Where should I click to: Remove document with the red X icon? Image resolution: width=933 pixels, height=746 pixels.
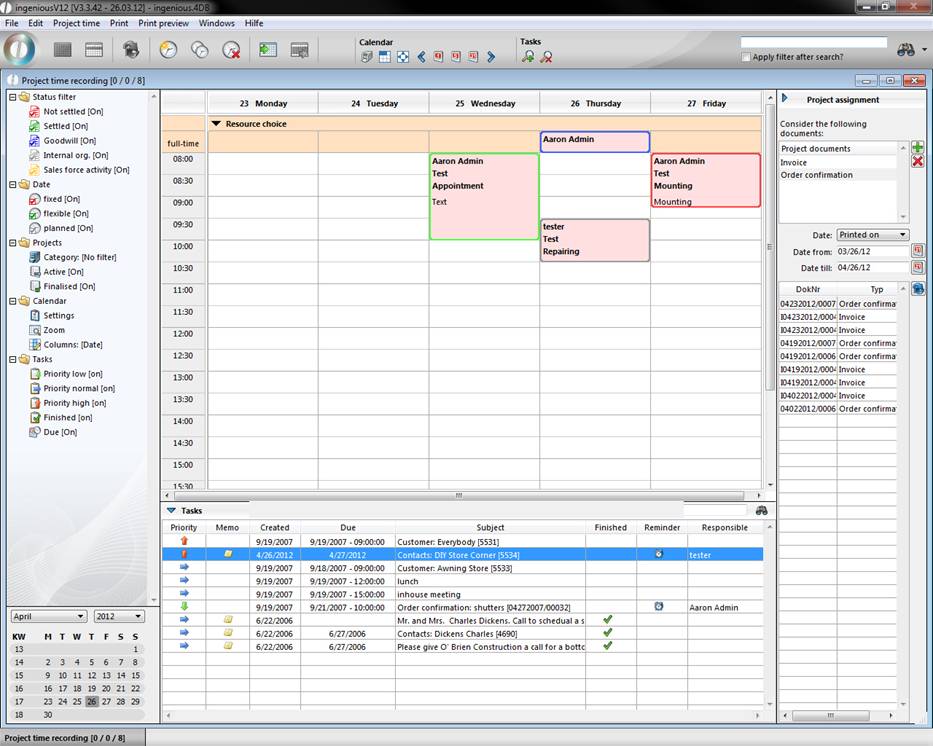[917, 161]
